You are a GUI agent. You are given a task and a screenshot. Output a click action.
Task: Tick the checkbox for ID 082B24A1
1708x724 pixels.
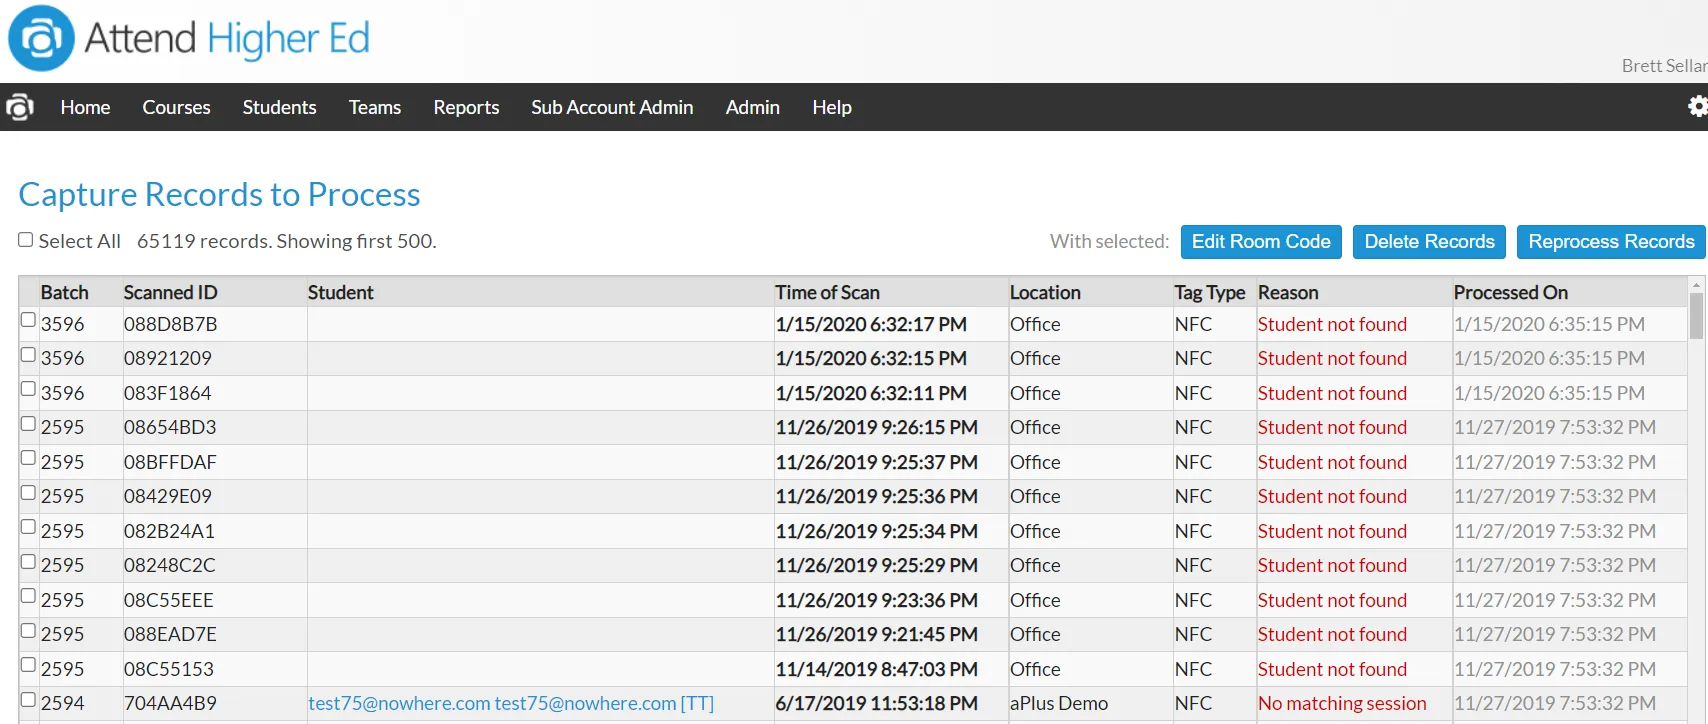coord(28,527)
